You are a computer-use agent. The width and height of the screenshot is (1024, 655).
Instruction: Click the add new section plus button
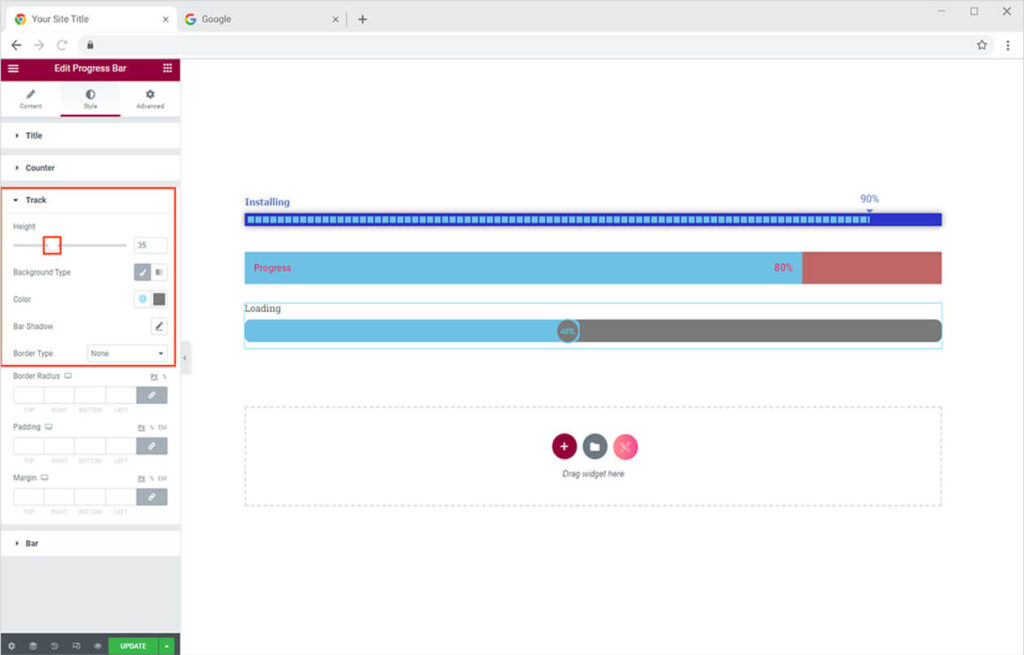[x=564, y=447]
